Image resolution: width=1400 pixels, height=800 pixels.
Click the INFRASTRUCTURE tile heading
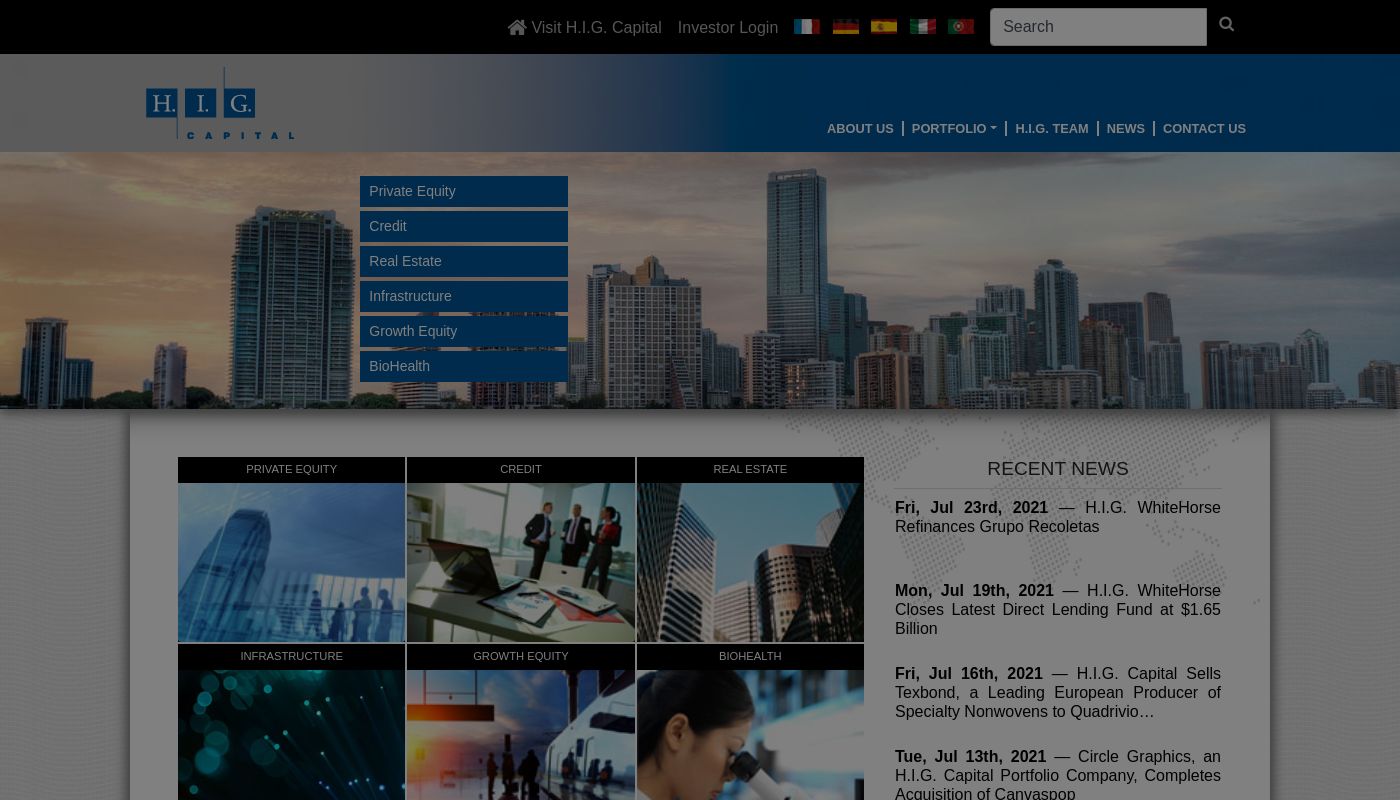click(x=291, y=656)
